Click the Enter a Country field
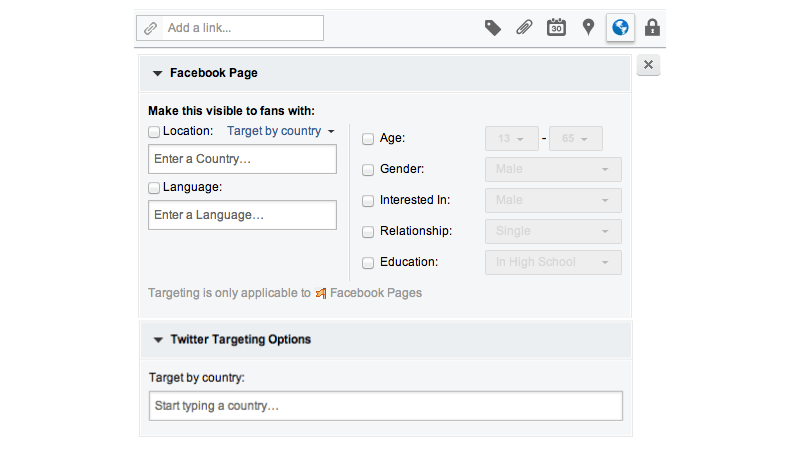785x451 pixels. pos(242,159)
